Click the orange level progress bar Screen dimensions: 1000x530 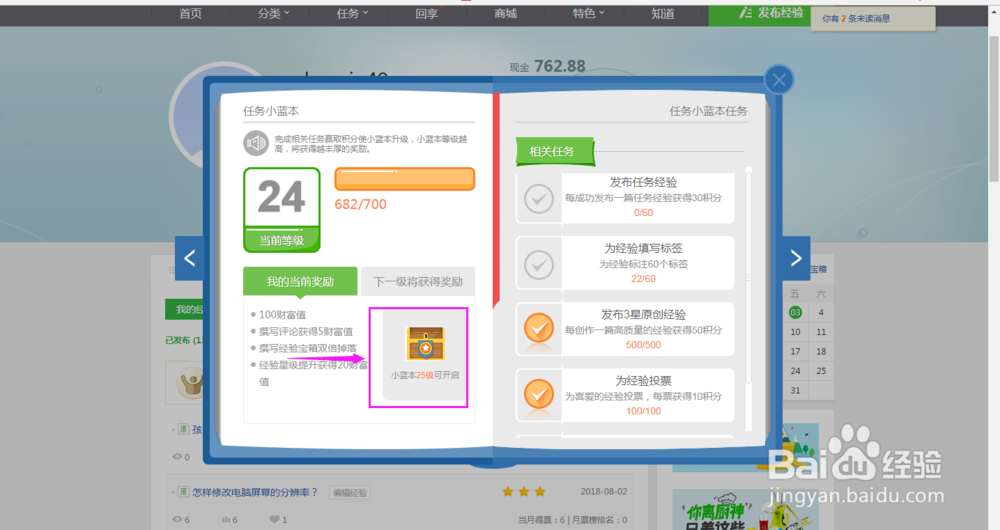[405, 179]
